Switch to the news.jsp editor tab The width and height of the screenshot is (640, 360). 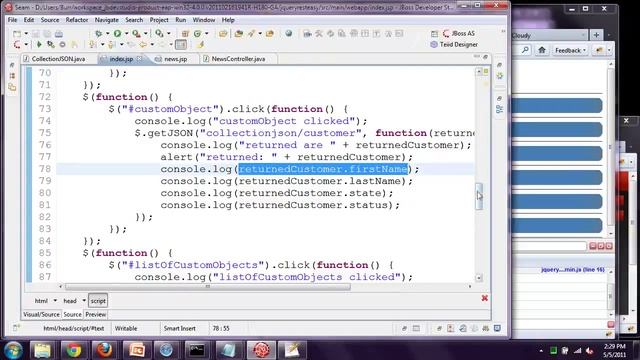point(176,59)
